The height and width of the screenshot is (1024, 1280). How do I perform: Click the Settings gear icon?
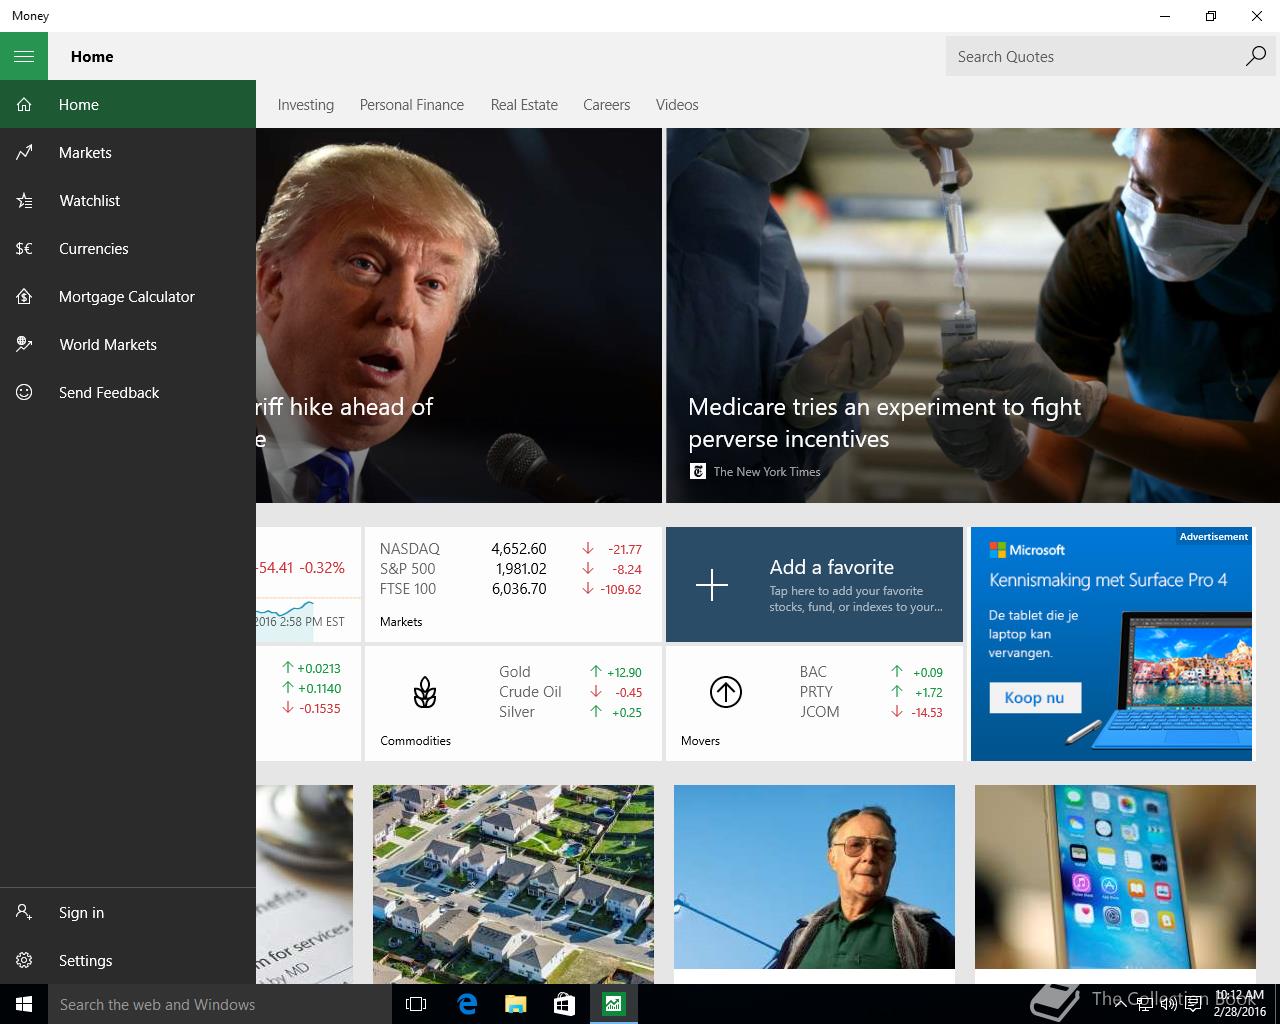pos(24,960)
